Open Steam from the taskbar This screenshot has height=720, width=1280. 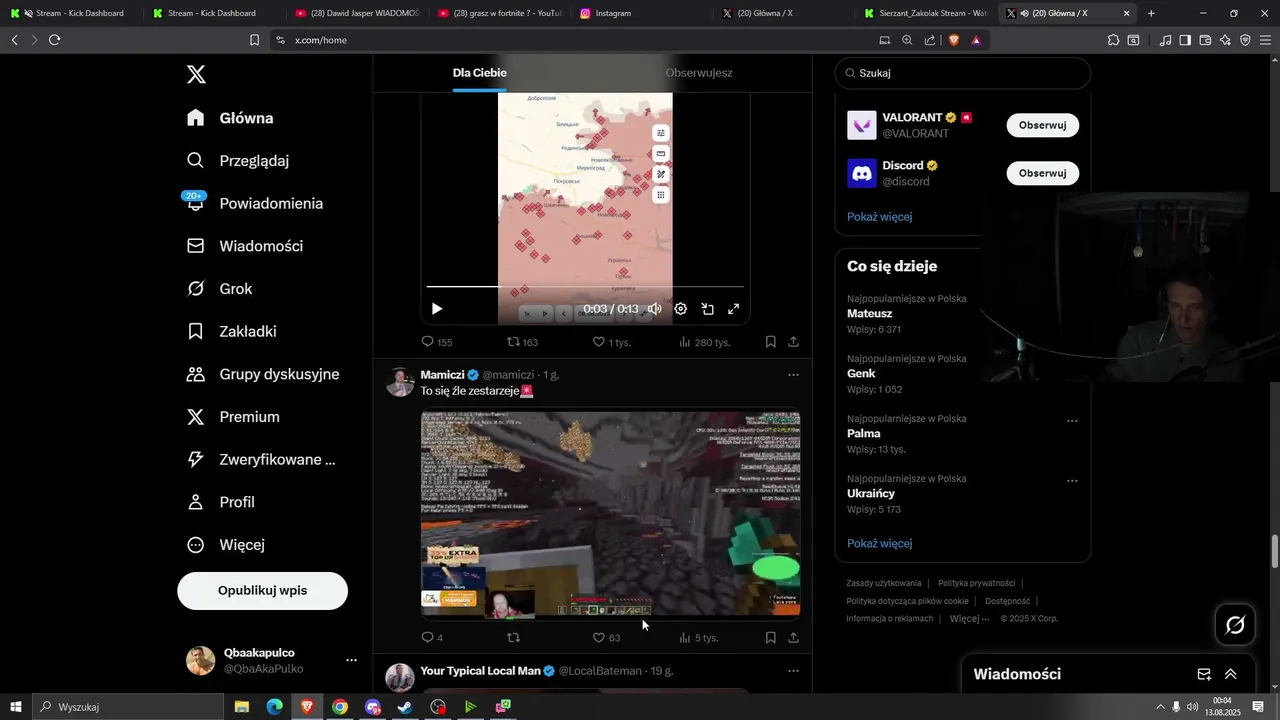[x=405, y=707]
